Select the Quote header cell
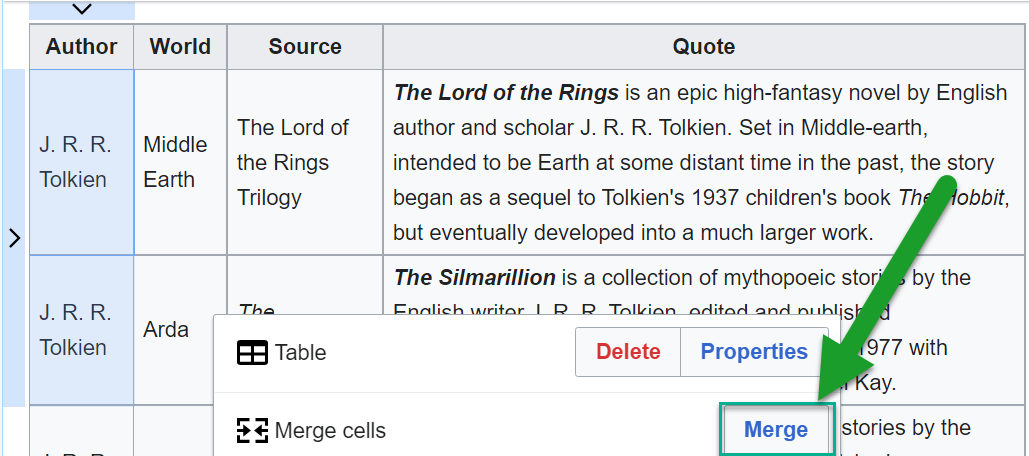Viewport: 1029px width, 456px height. 703,47
